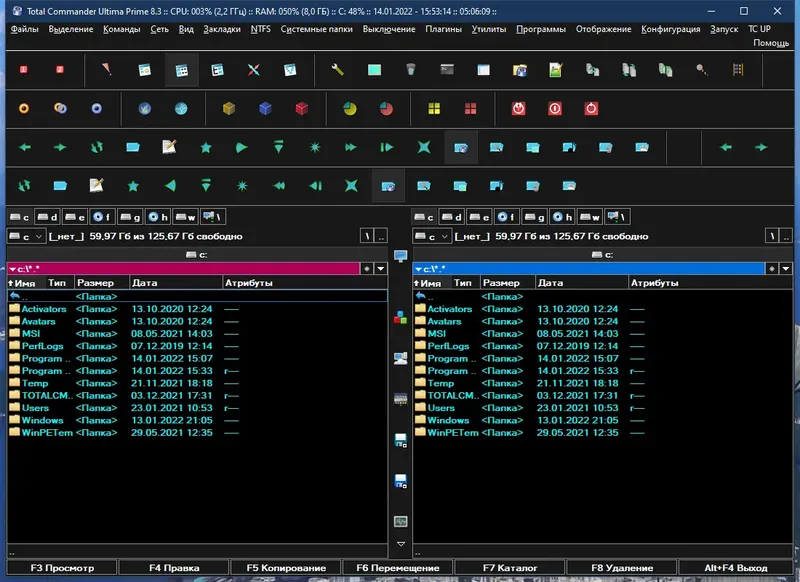This screenshot has width=800, height=582.
Task: Open right panel favorites hotlist asterisk button
Action: (x=771, y=269)
